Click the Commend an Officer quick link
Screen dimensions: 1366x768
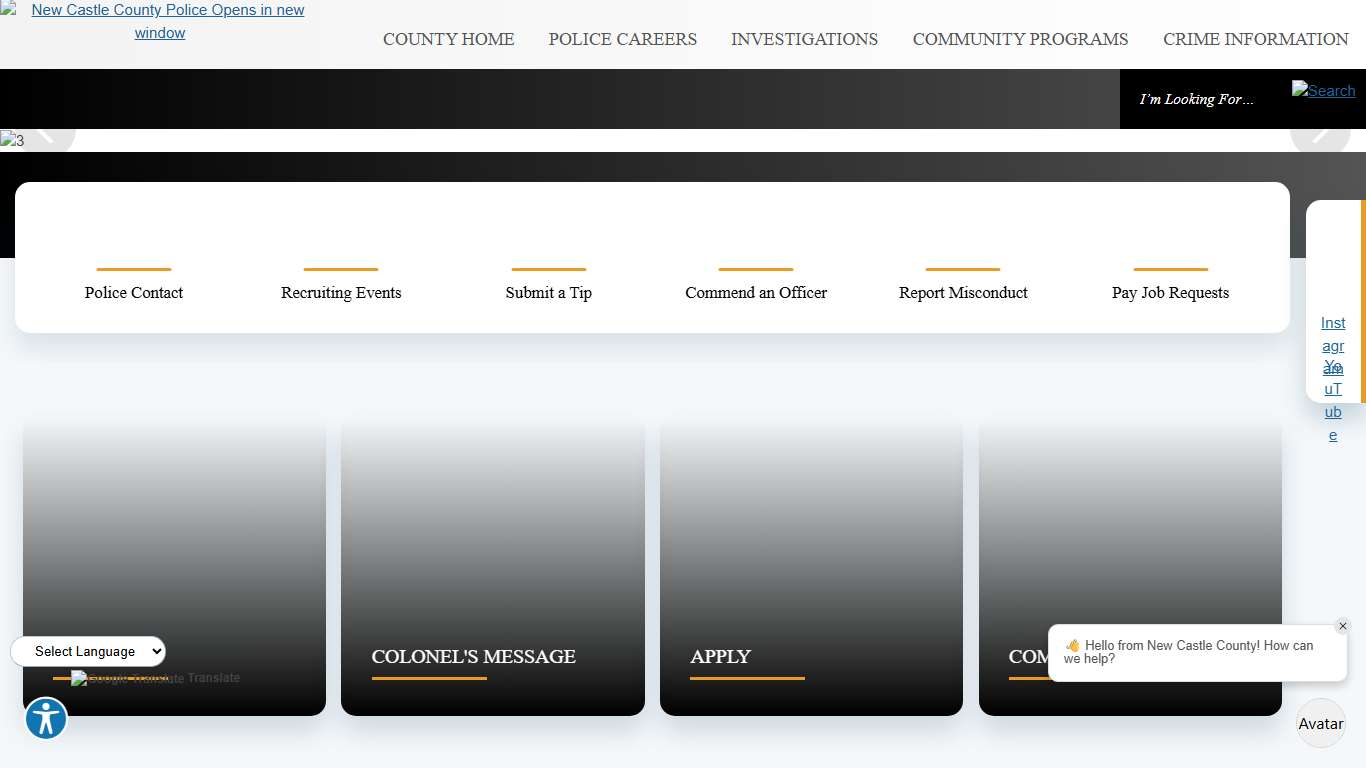point(756,292)
